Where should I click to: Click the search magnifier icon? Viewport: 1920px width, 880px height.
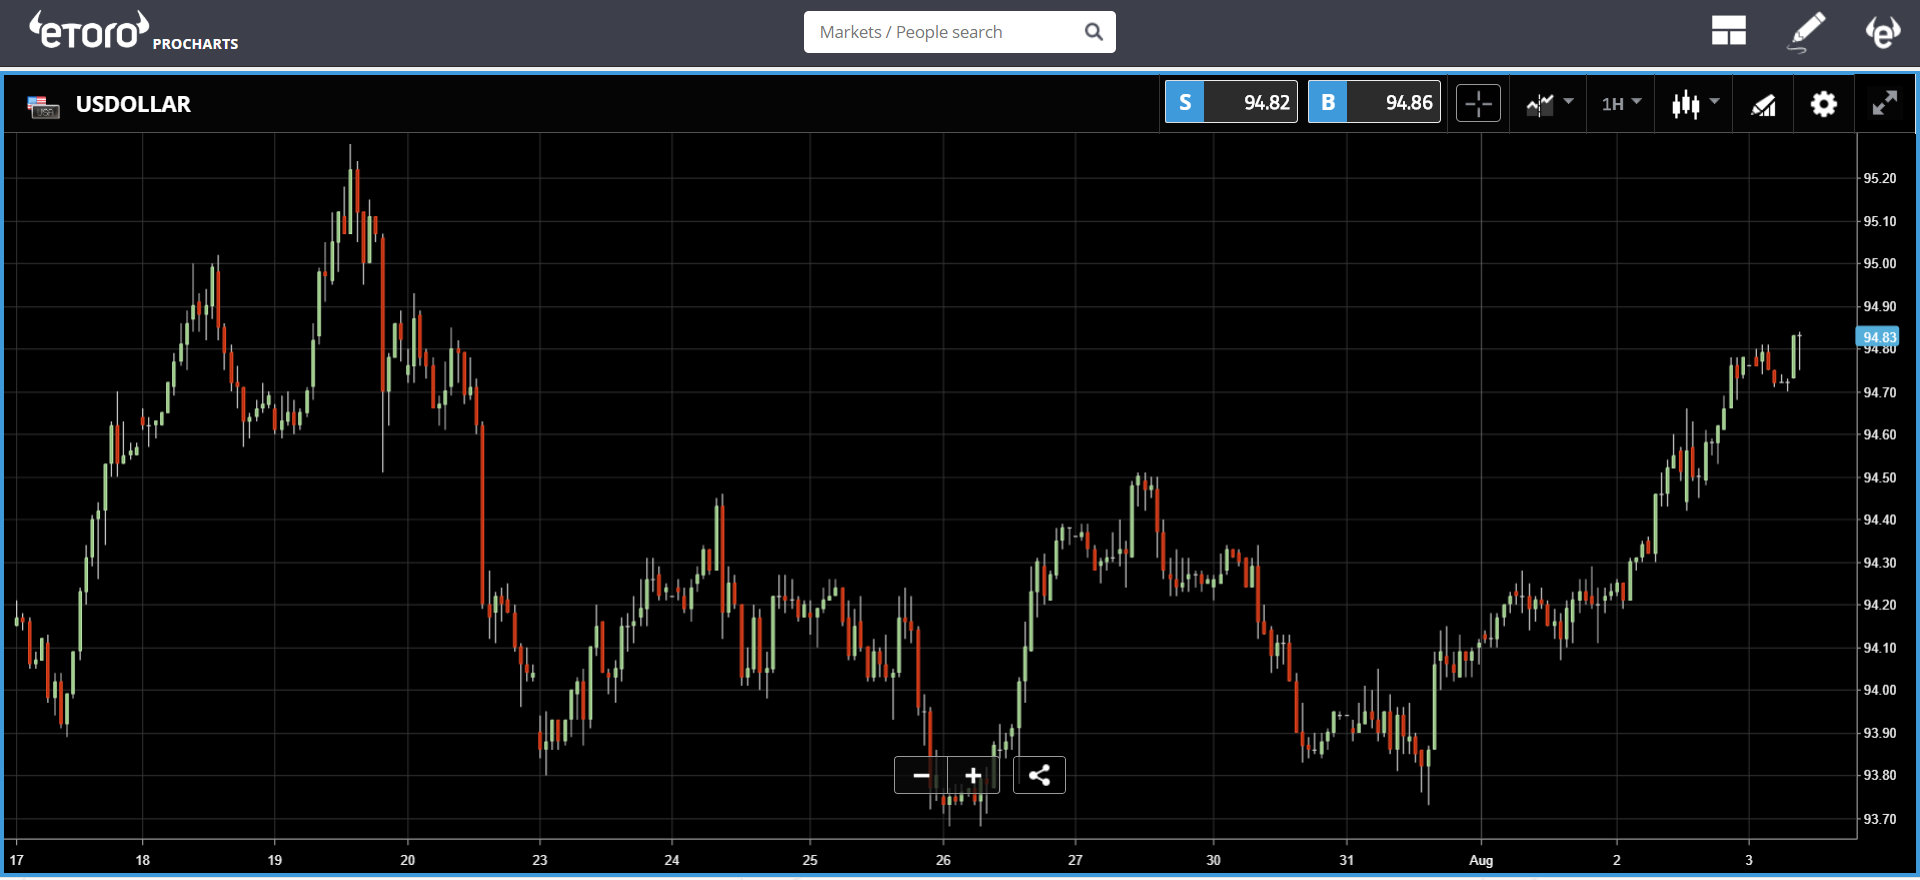pyautogui.click(x=1094, y=32)
